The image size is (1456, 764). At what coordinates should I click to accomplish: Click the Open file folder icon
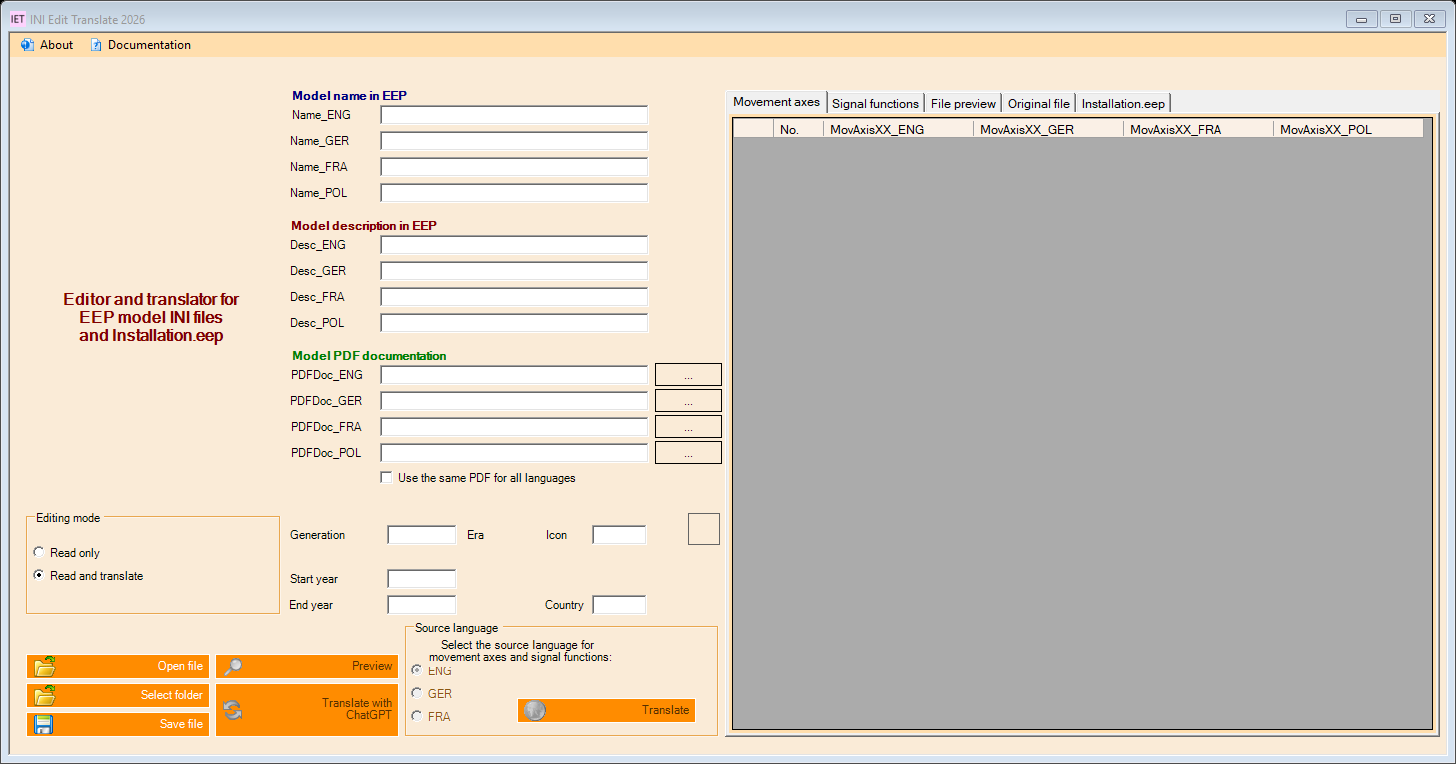pos(45,666)
